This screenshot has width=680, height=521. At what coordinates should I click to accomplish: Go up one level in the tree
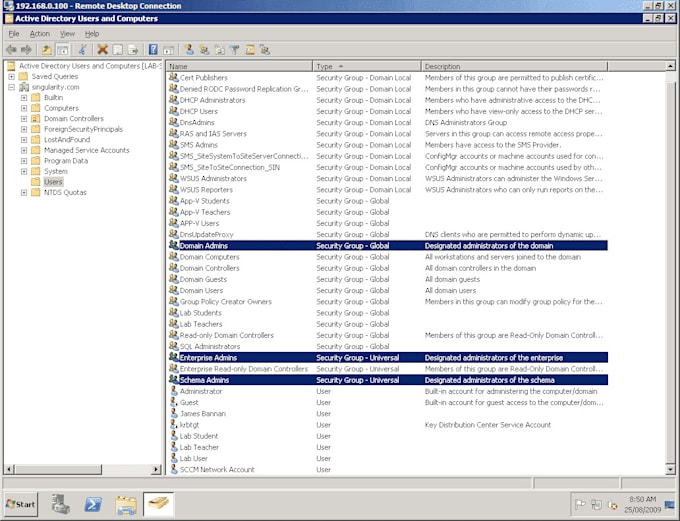click(46, 50)
